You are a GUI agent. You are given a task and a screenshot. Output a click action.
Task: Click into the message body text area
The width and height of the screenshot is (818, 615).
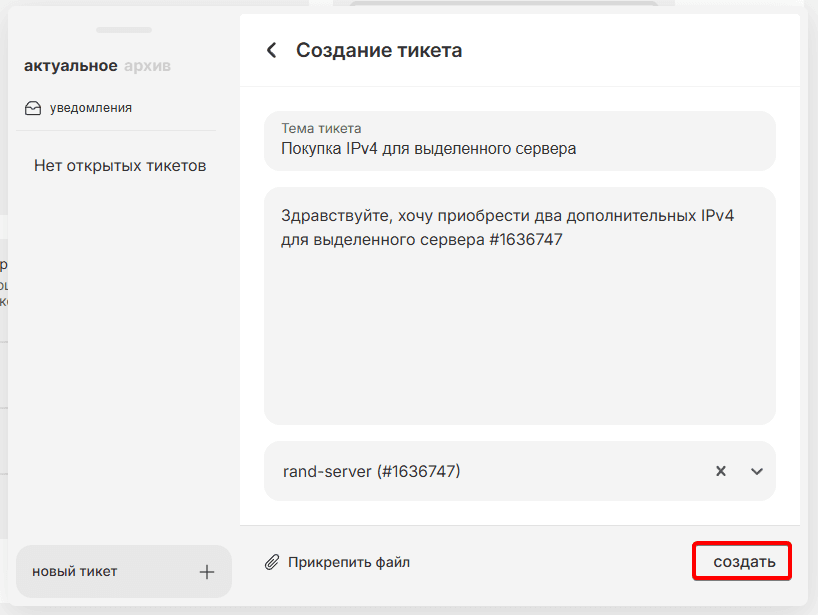point(519,340)
